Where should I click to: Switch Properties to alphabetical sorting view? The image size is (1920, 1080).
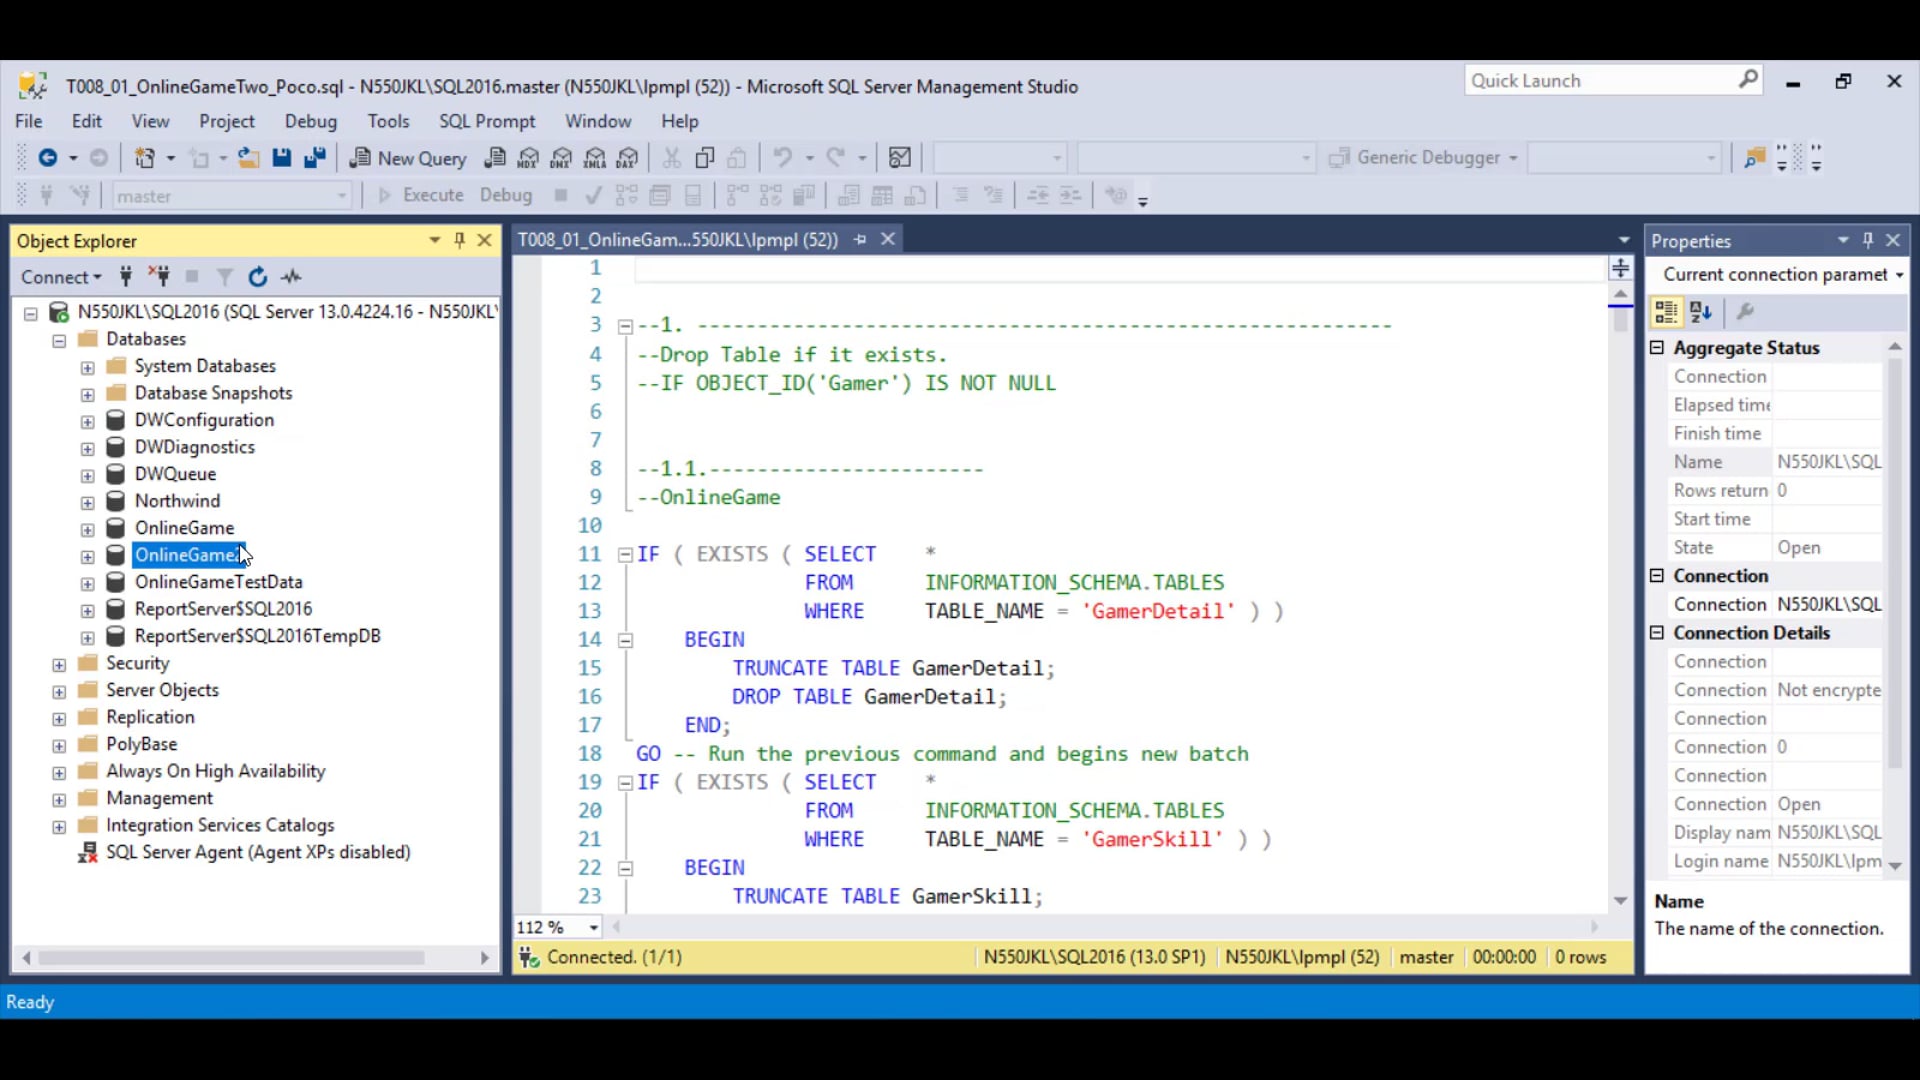[x=1702, y=311]
